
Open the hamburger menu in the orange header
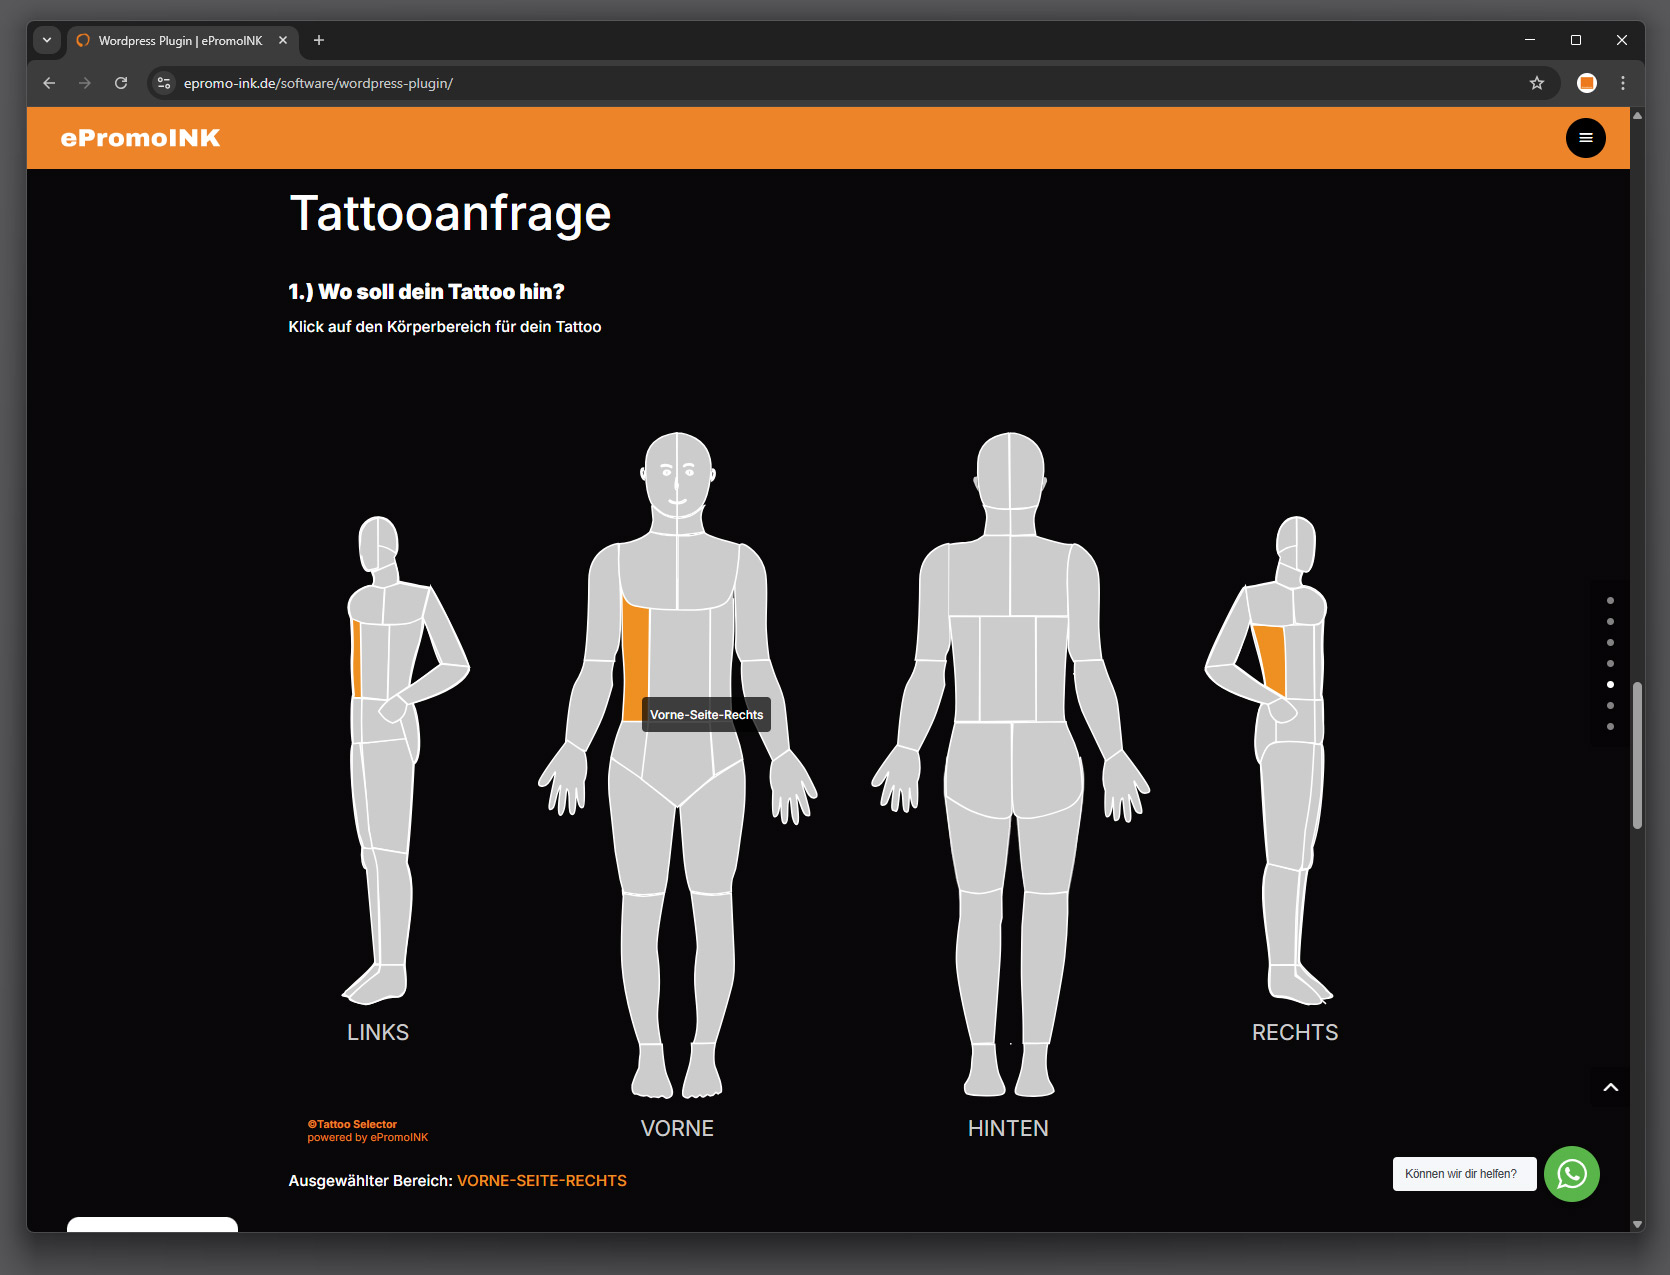click(x=1585, y=138)
